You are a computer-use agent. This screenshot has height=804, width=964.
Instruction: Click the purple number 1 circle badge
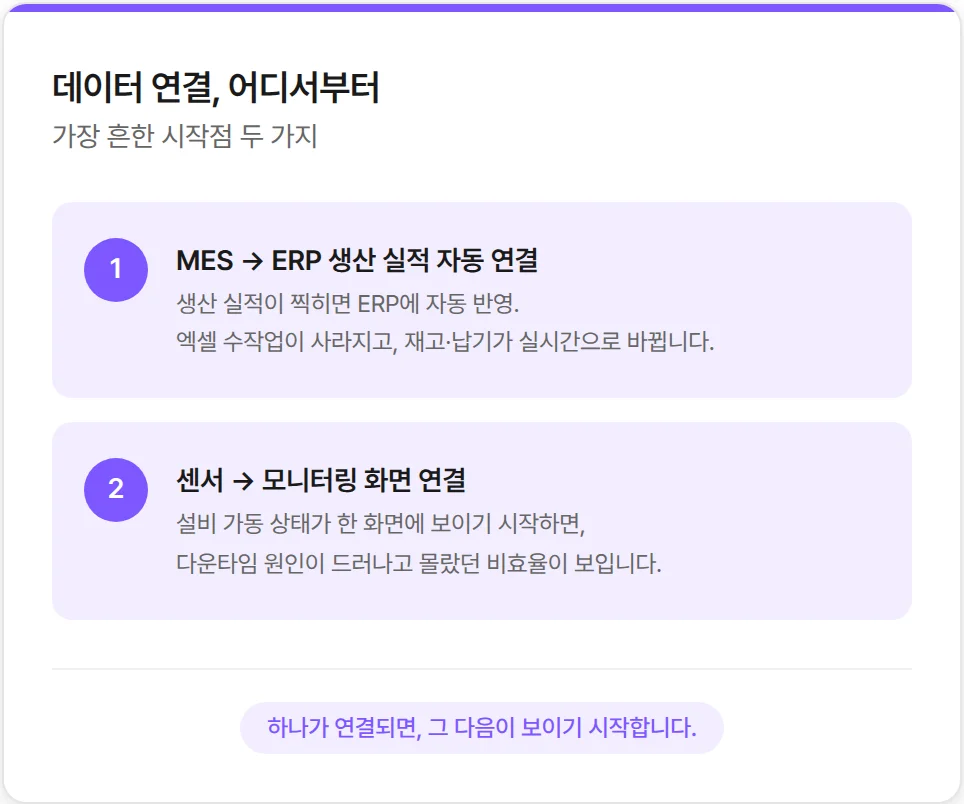116,269
